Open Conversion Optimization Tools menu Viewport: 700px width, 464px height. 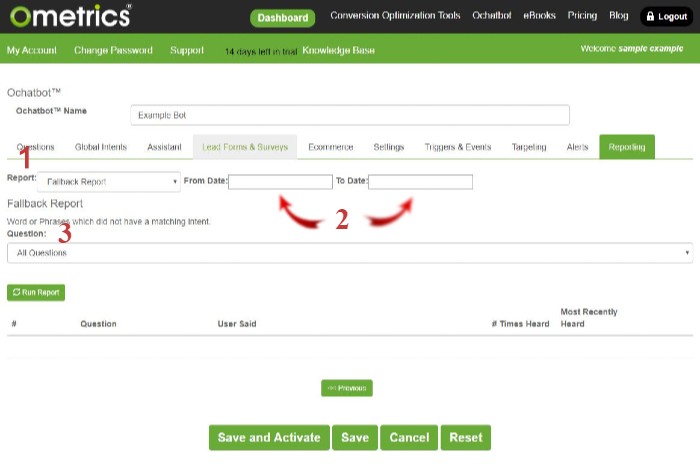[x=395, y=15]
